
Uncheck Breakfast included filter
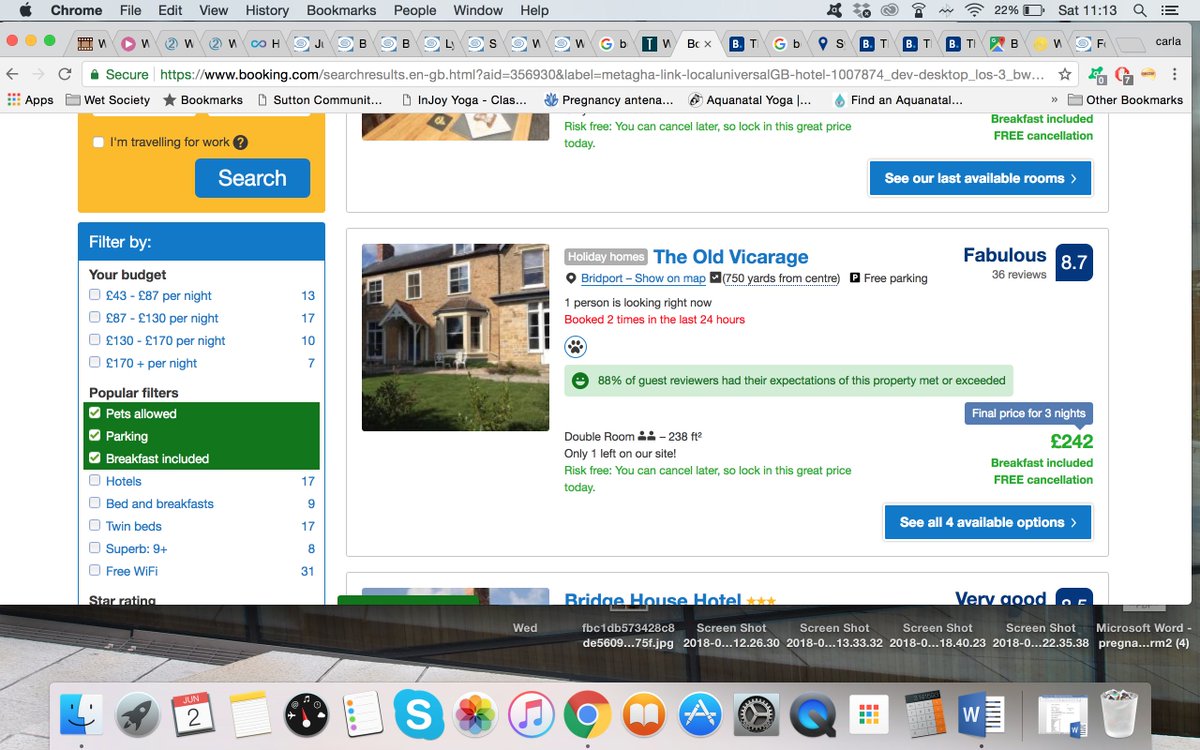[x=95, y=458]
